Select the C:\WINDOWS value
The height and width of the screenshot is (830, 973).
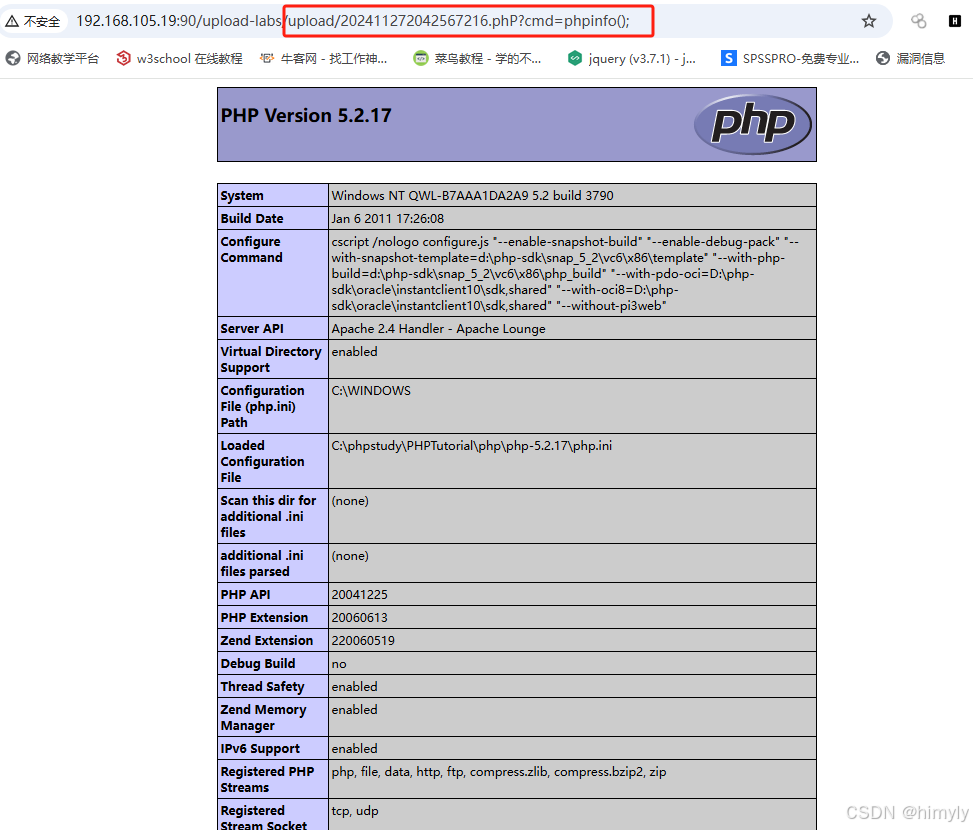[x=371, y=390]
